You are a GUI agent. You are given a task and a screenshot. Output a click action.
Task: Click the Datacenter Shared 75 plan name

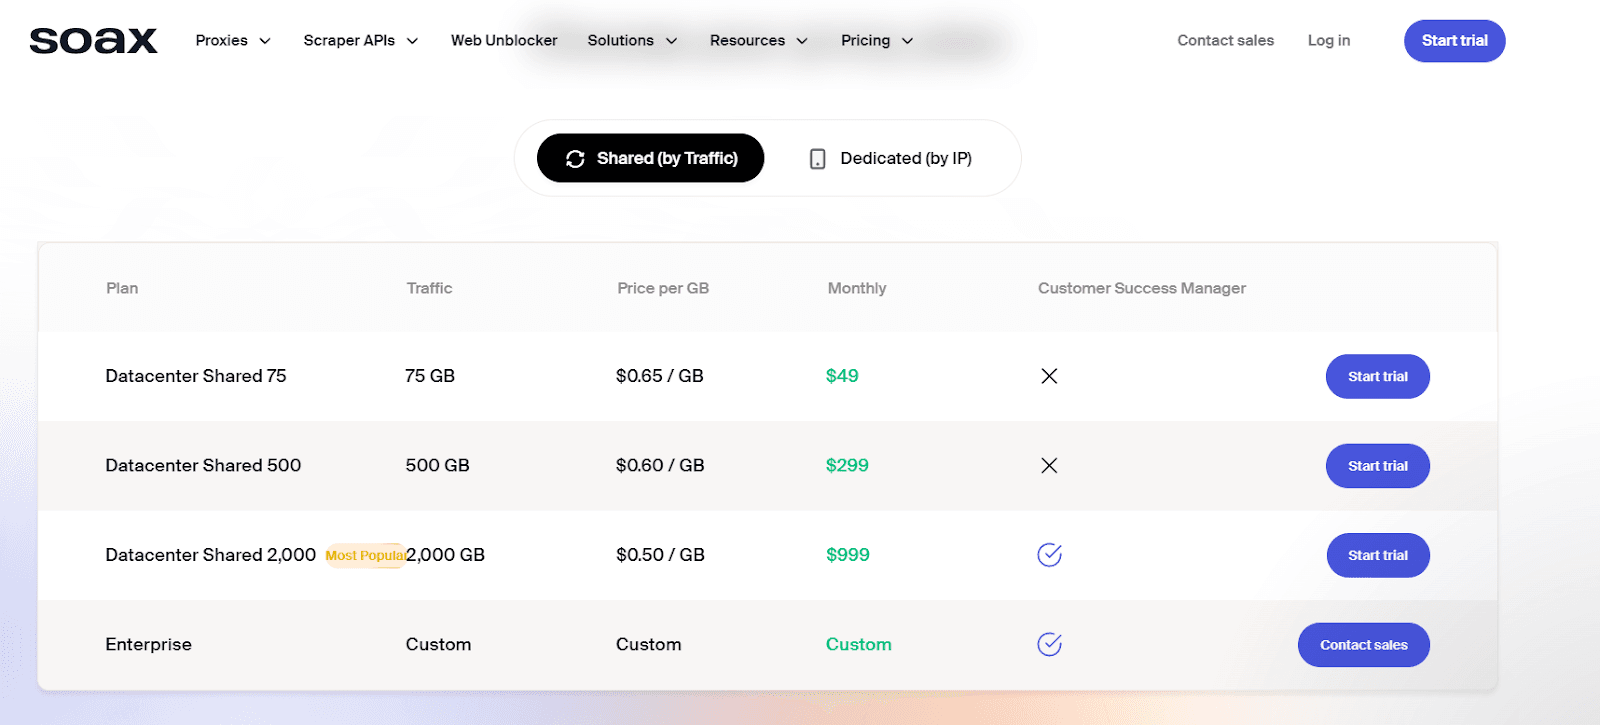196,376
